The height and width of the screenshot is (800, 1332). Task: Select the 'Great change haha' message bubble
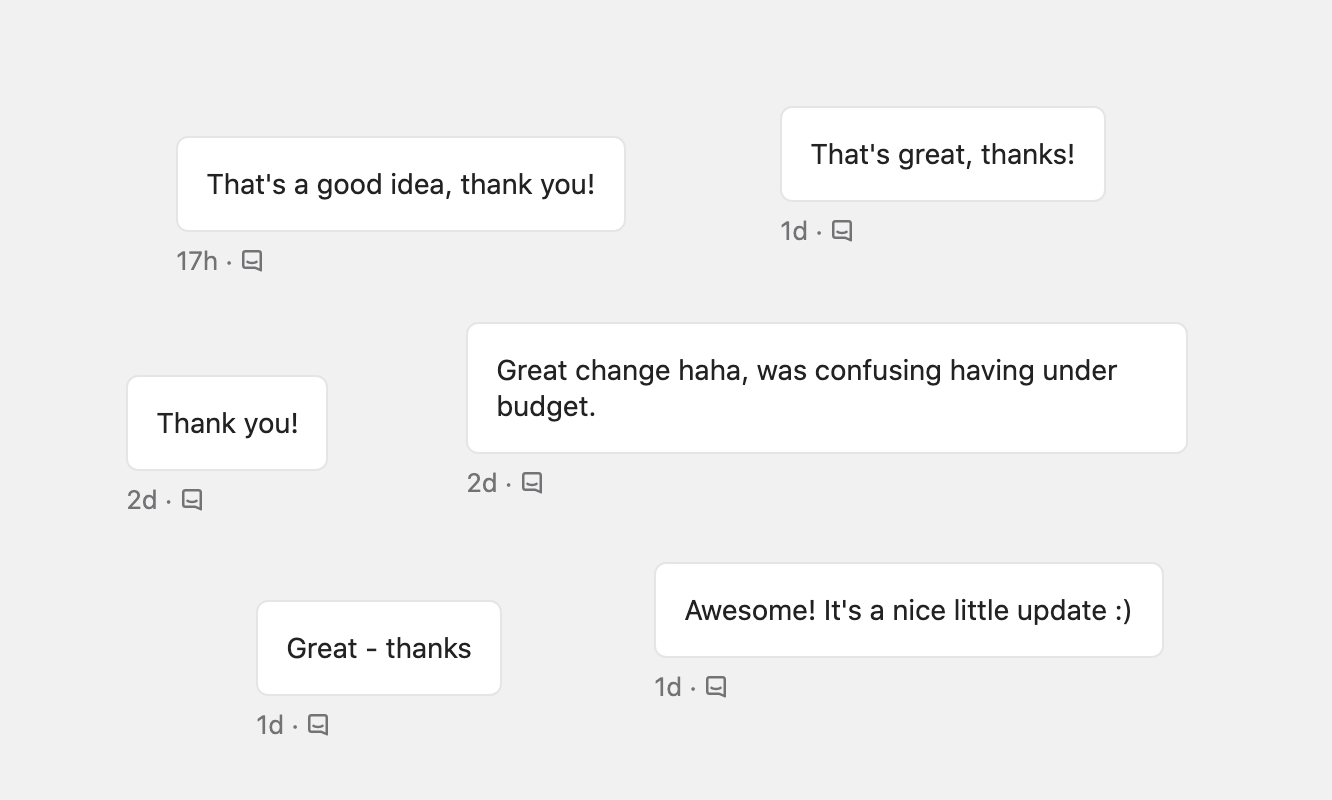tap(827, 388)
